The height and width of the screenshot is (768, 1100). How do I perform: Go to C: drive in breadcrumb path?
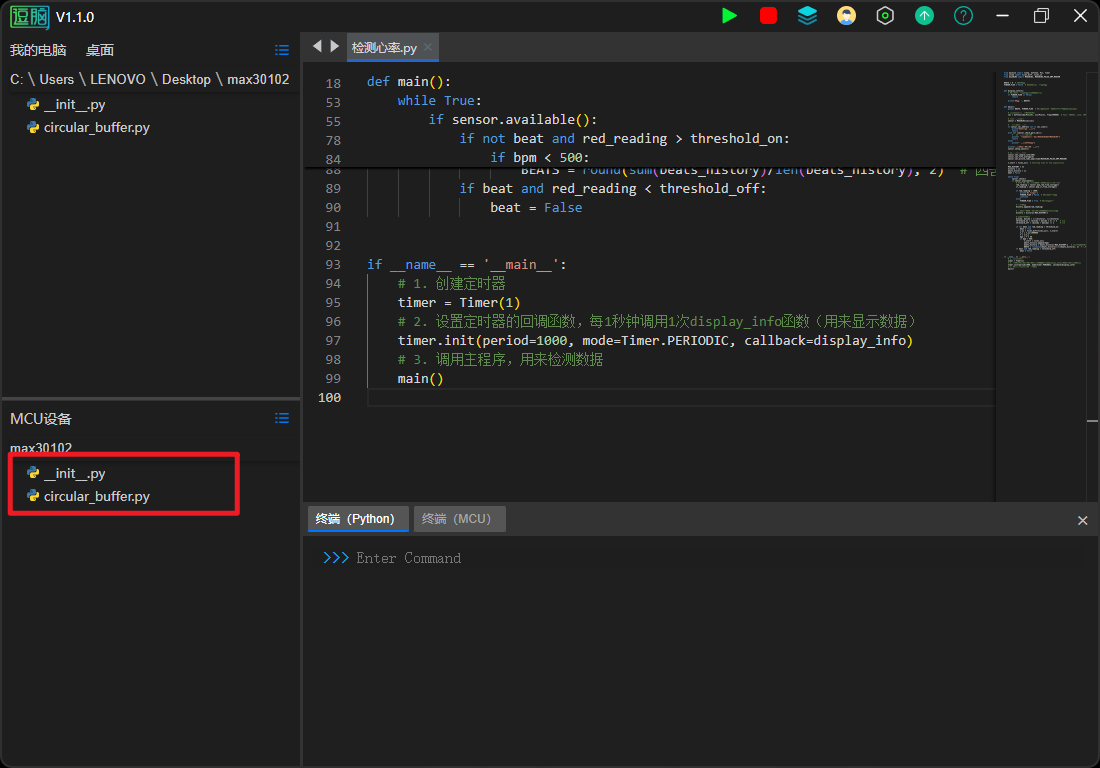[16, 79]
